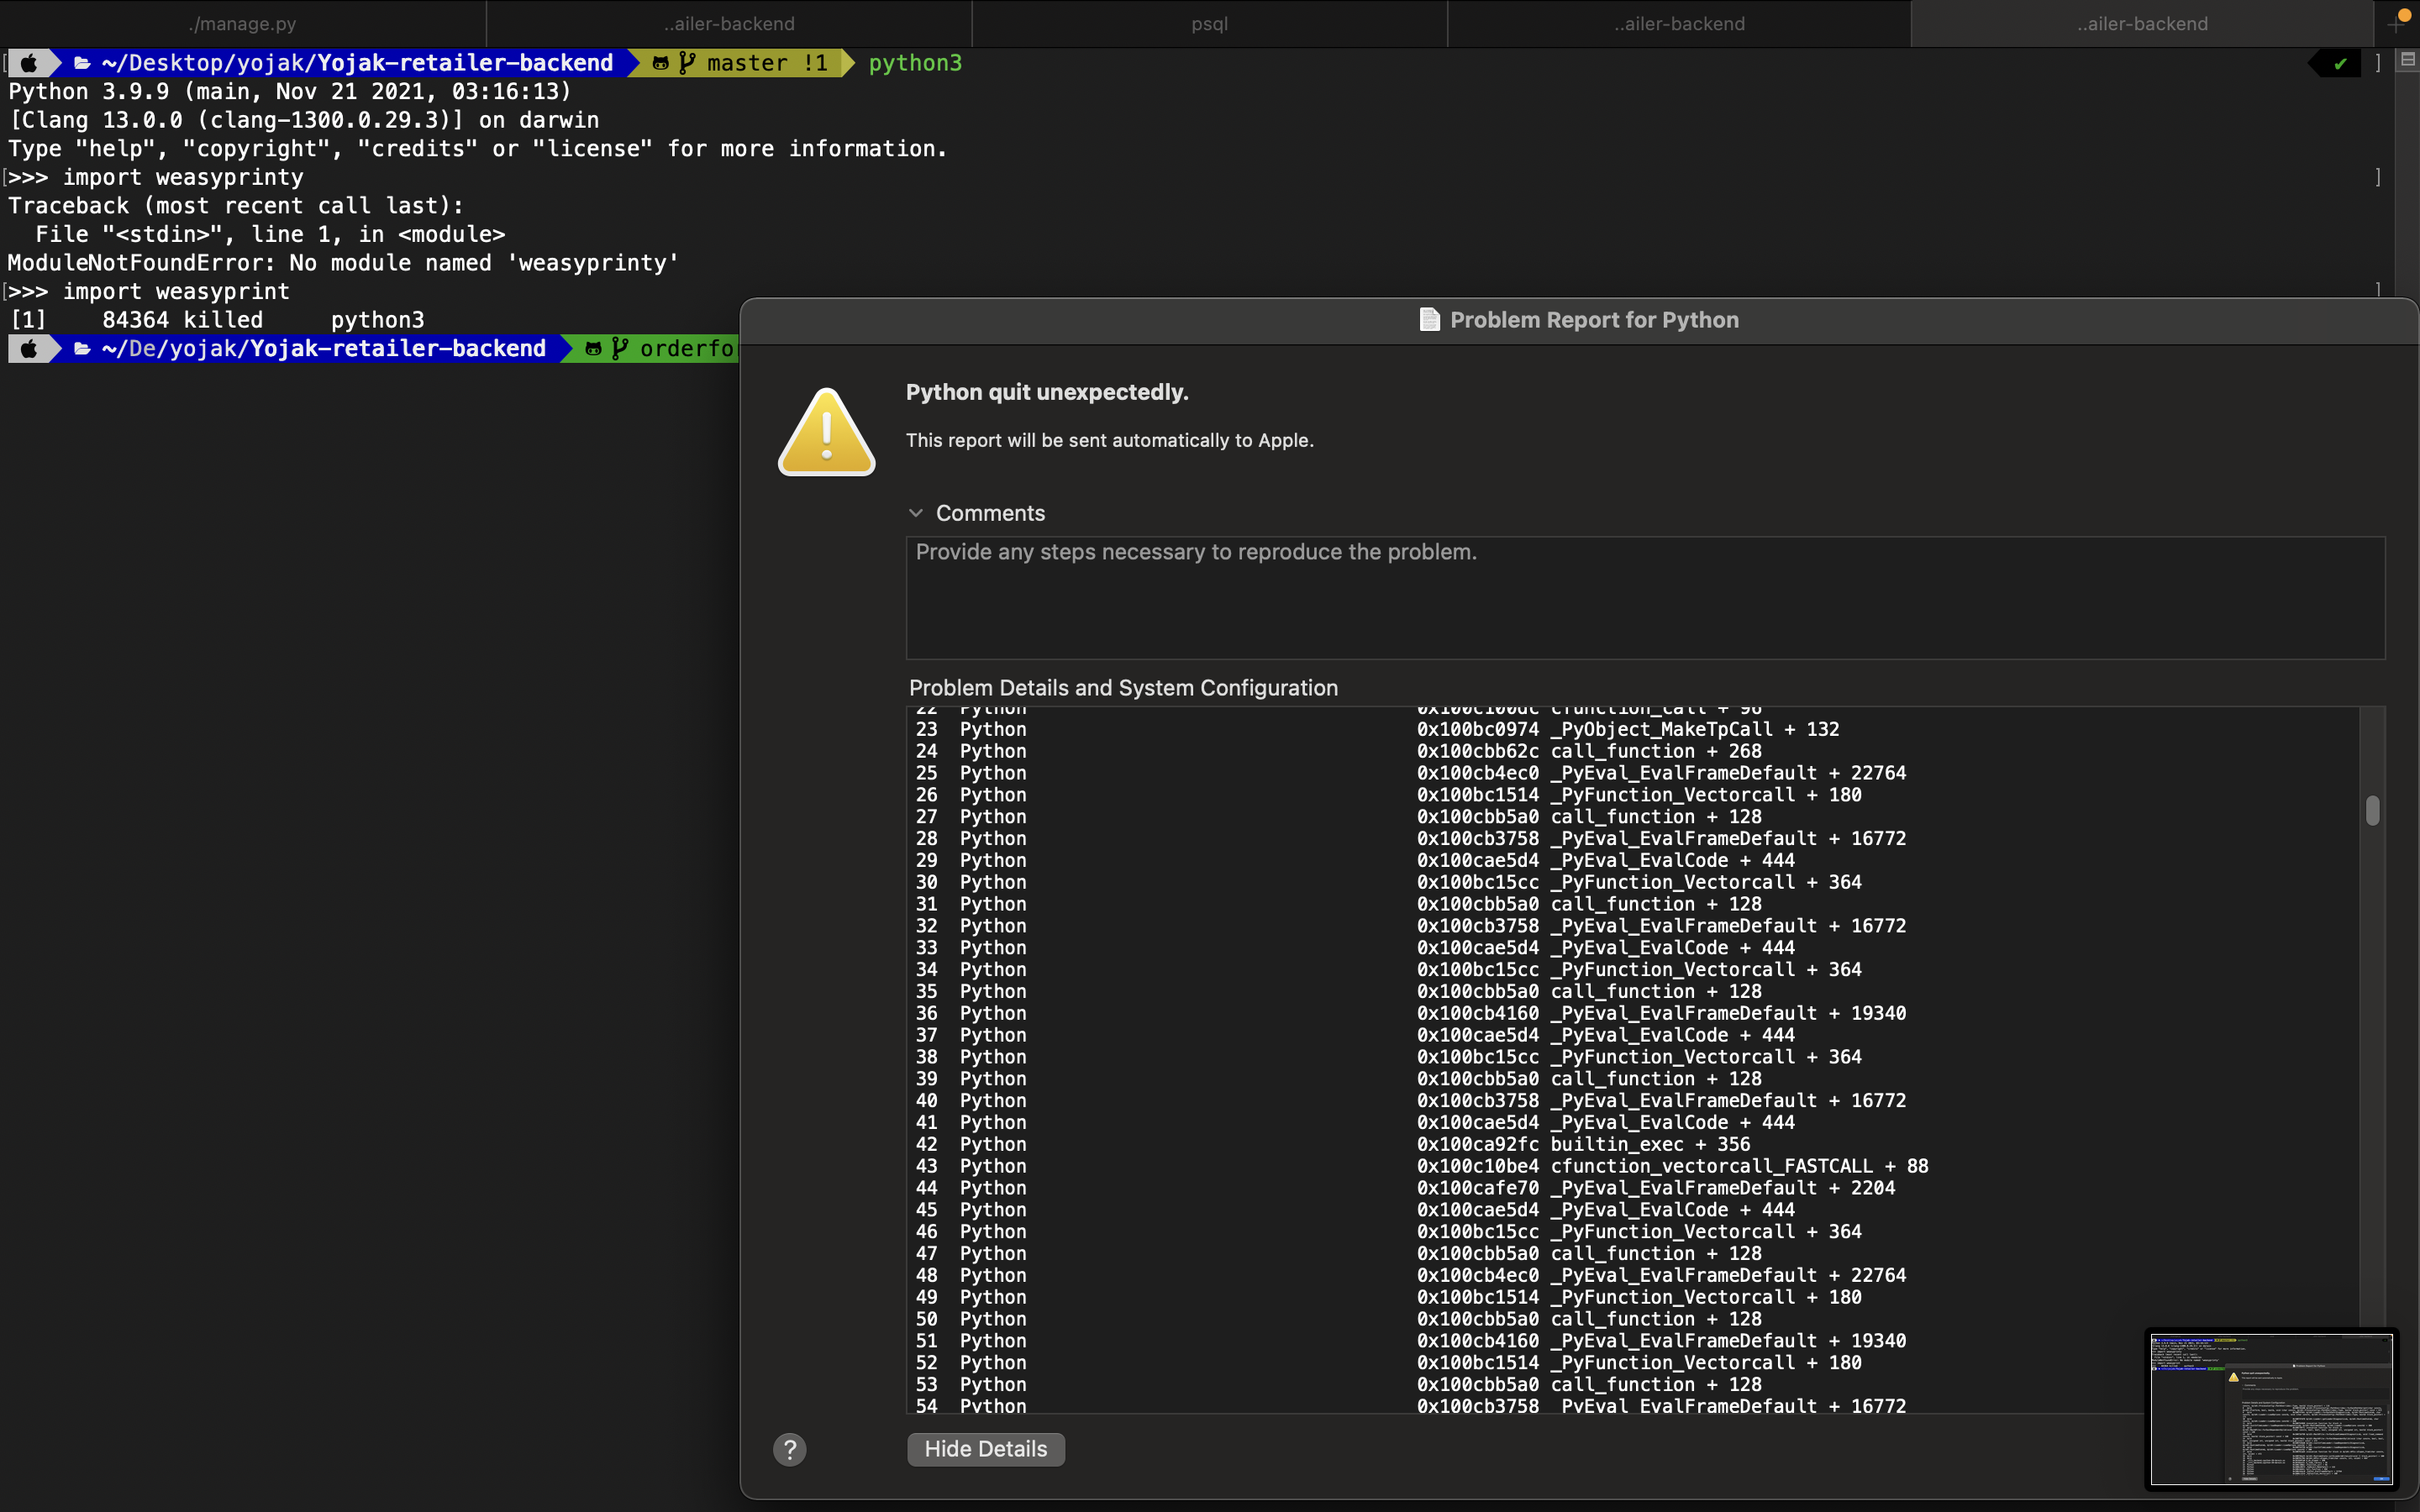Select the ./manage.py terminal tab
Viewport: 2420px width, 1512px height.
(242, 23)
